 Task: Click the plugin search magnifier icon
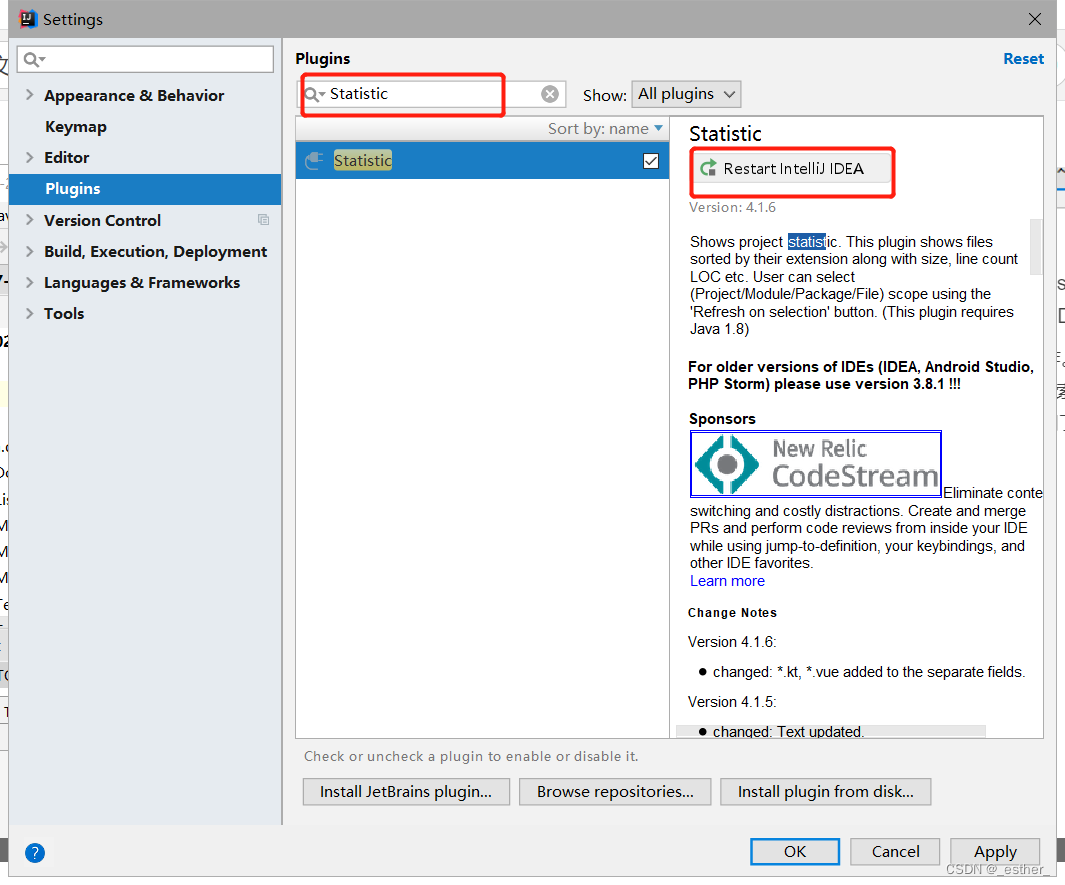point(314,94)
